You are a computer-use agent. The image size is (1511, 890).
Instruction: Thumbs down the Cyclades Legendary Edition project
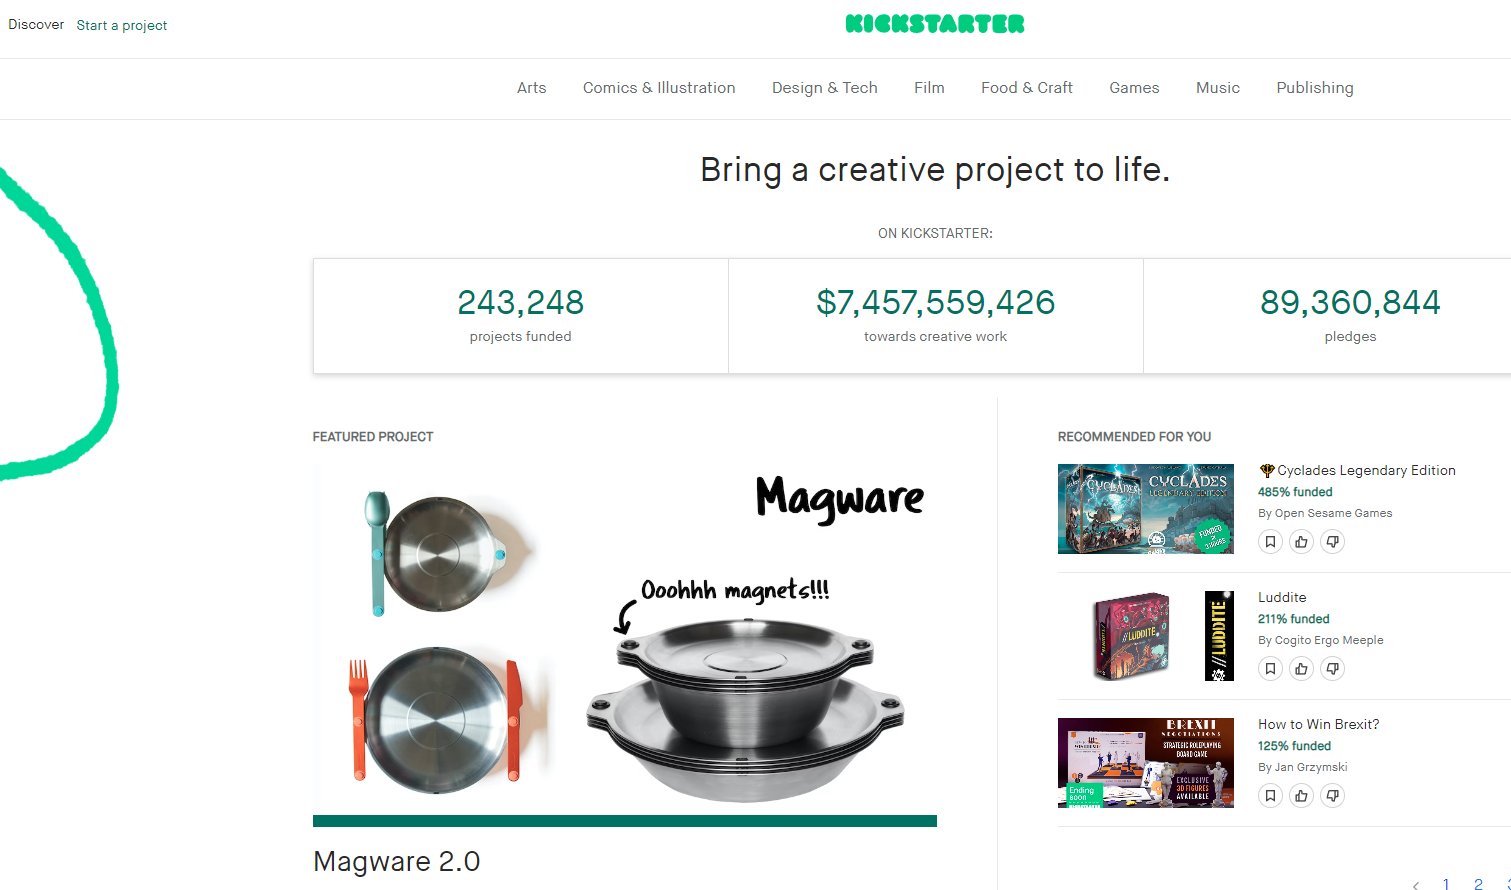(x=1332, y=542)
